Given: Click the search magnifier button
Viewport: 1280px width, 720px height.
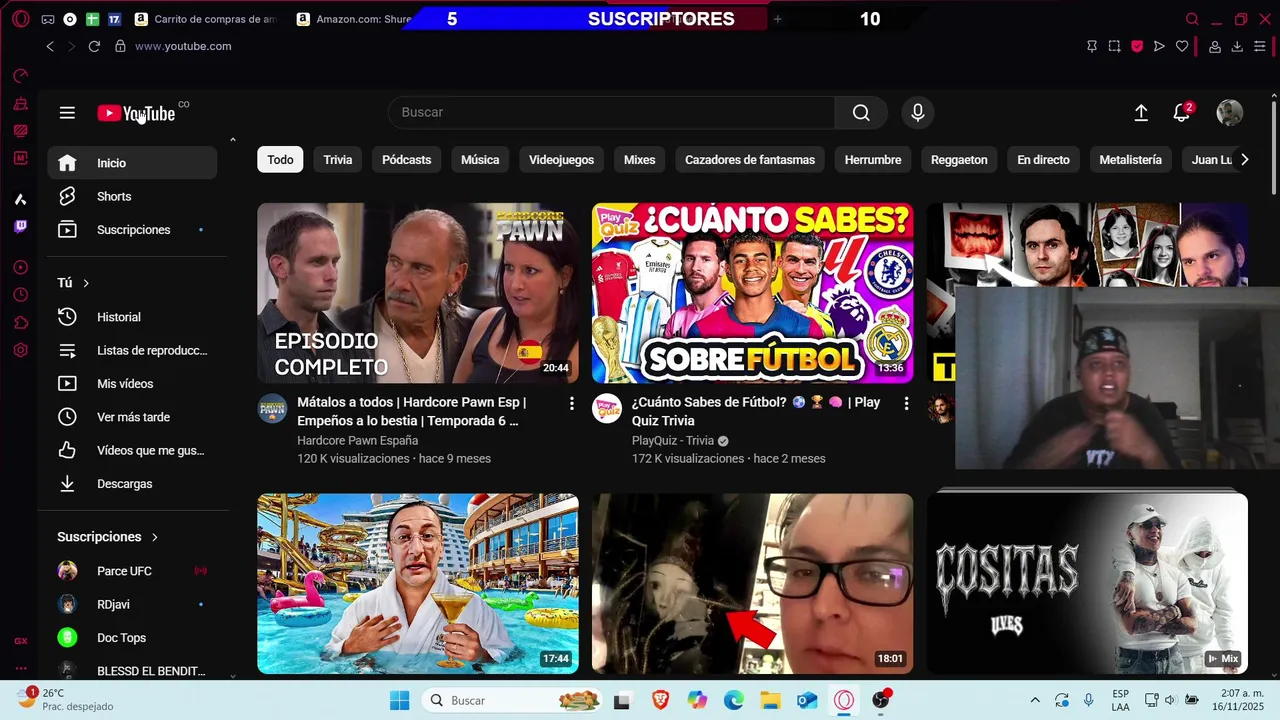Looking at the screenshot, I should click(861, 113).
